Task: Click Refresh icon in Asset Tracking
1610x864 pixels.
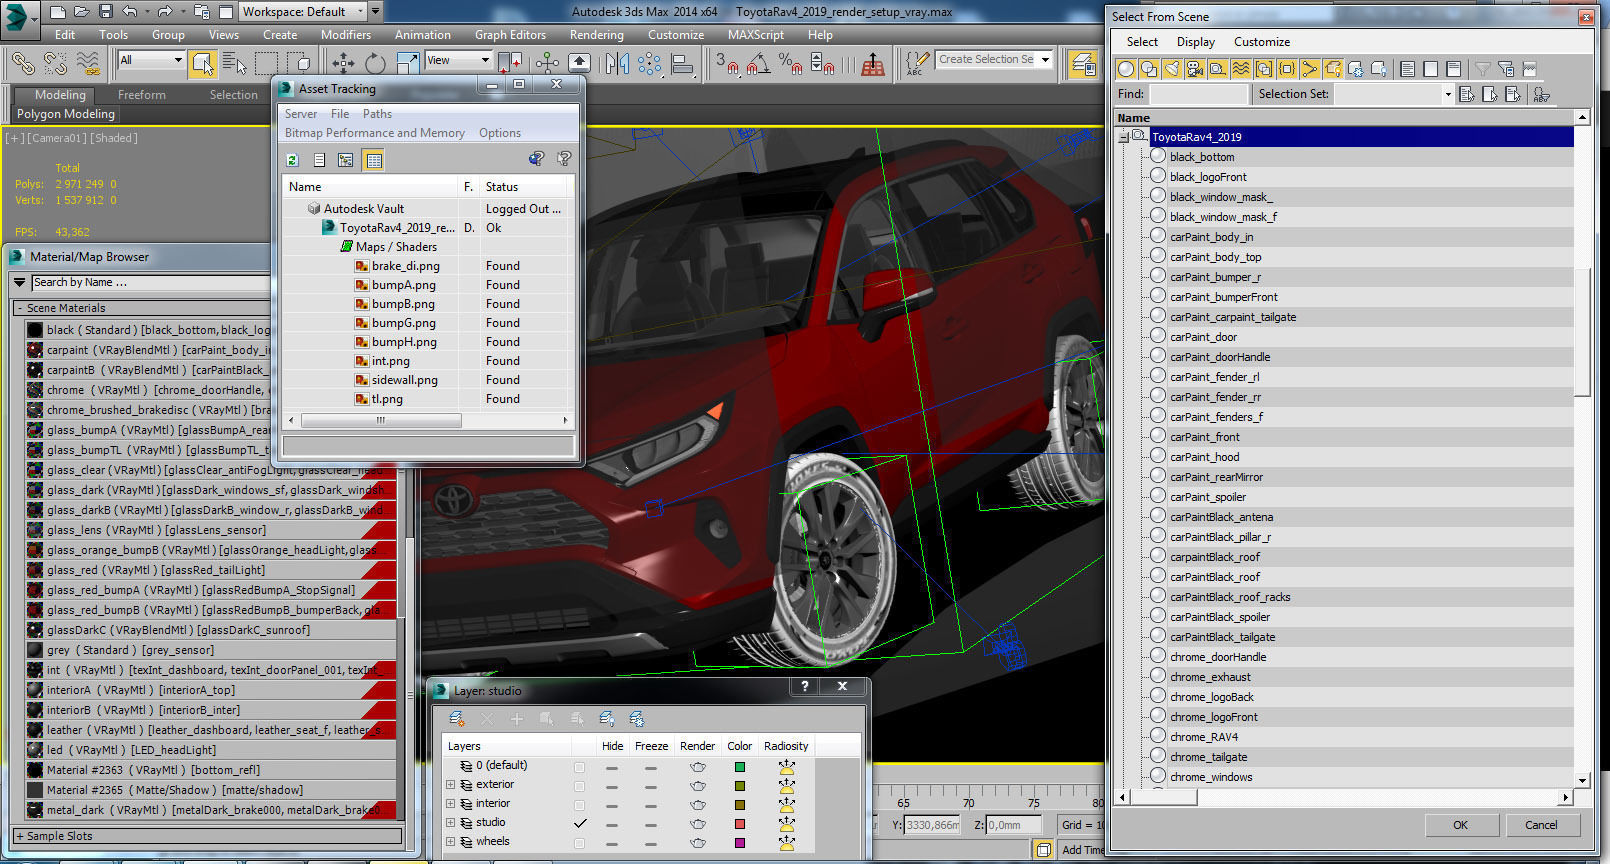Action: [x=292, y=160]
